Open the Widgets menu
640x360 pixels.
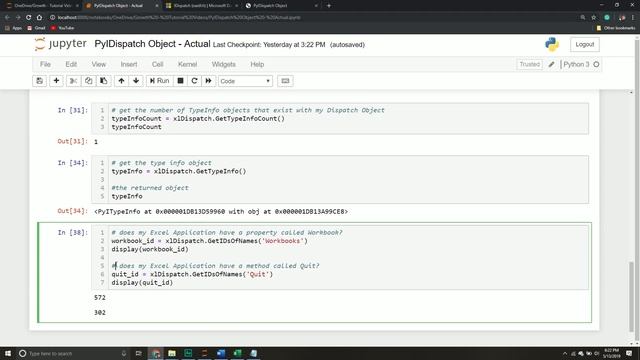[223, 64]
